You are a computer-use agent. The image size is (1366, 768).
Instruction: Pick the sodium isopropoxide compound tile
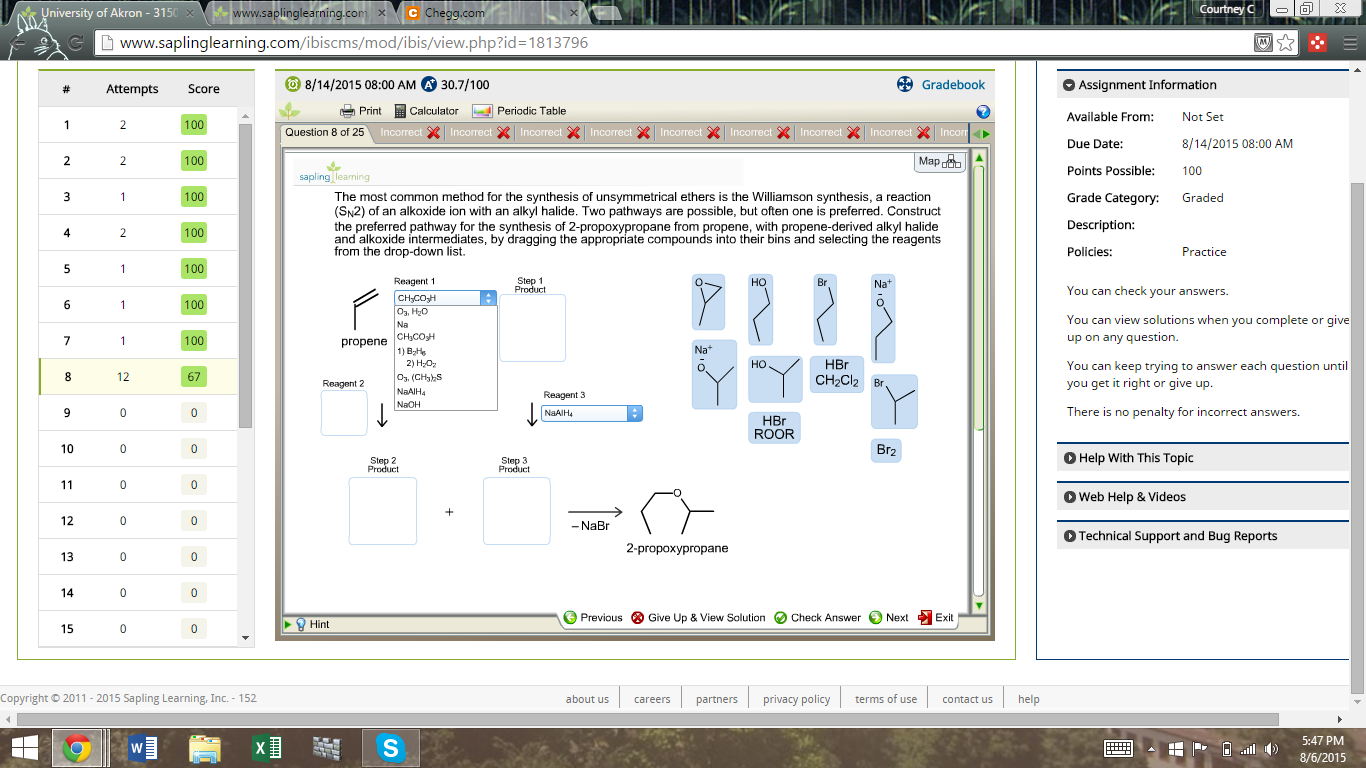click(714, 374)
